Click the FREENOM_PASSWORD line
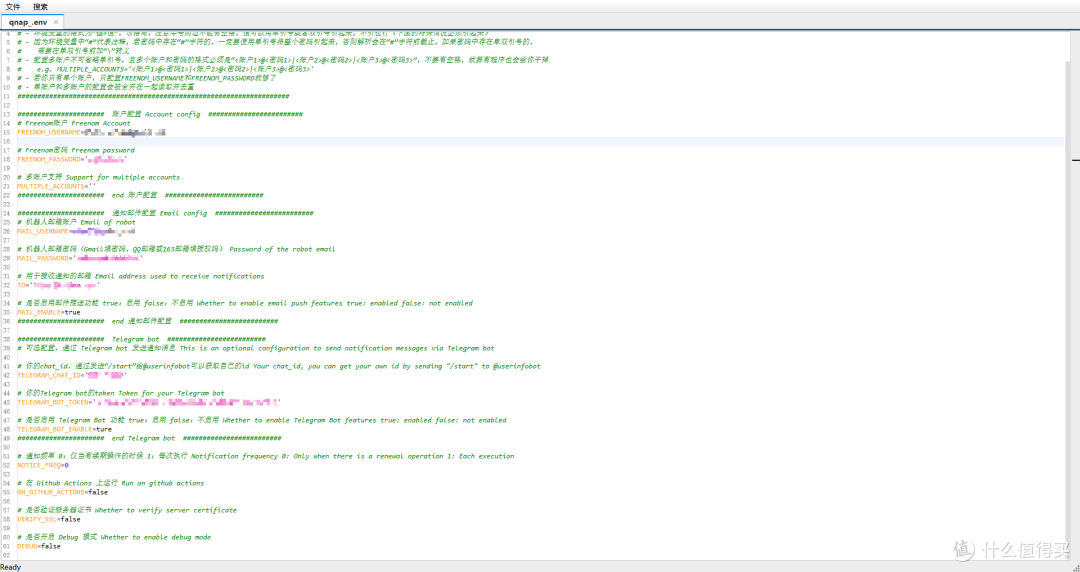 (72, 159)
